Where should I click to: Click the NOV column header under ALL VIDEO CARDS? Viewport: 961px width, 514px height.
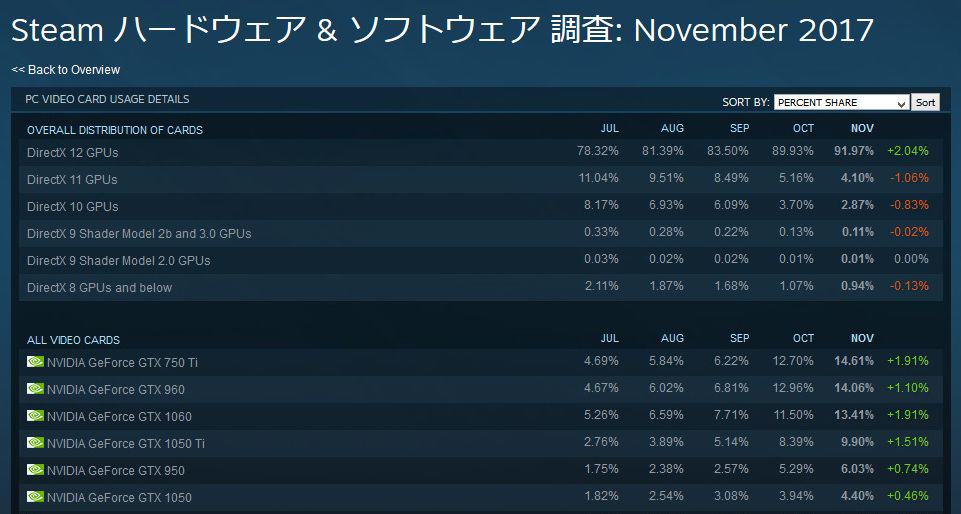(x=862, y=338)
